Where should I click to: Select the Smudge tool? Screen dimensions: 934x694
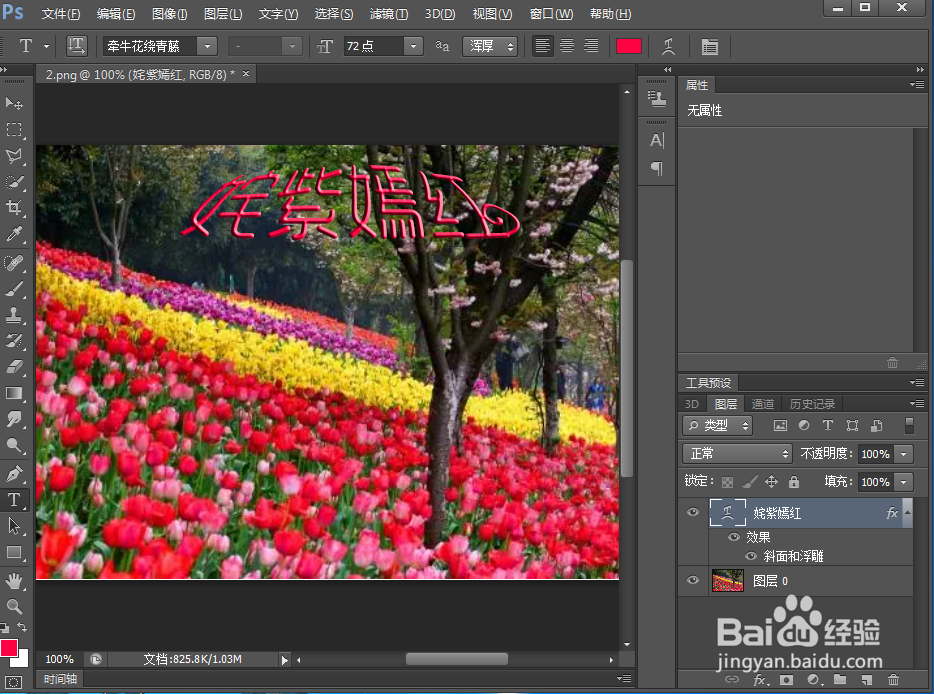point(14,419)
